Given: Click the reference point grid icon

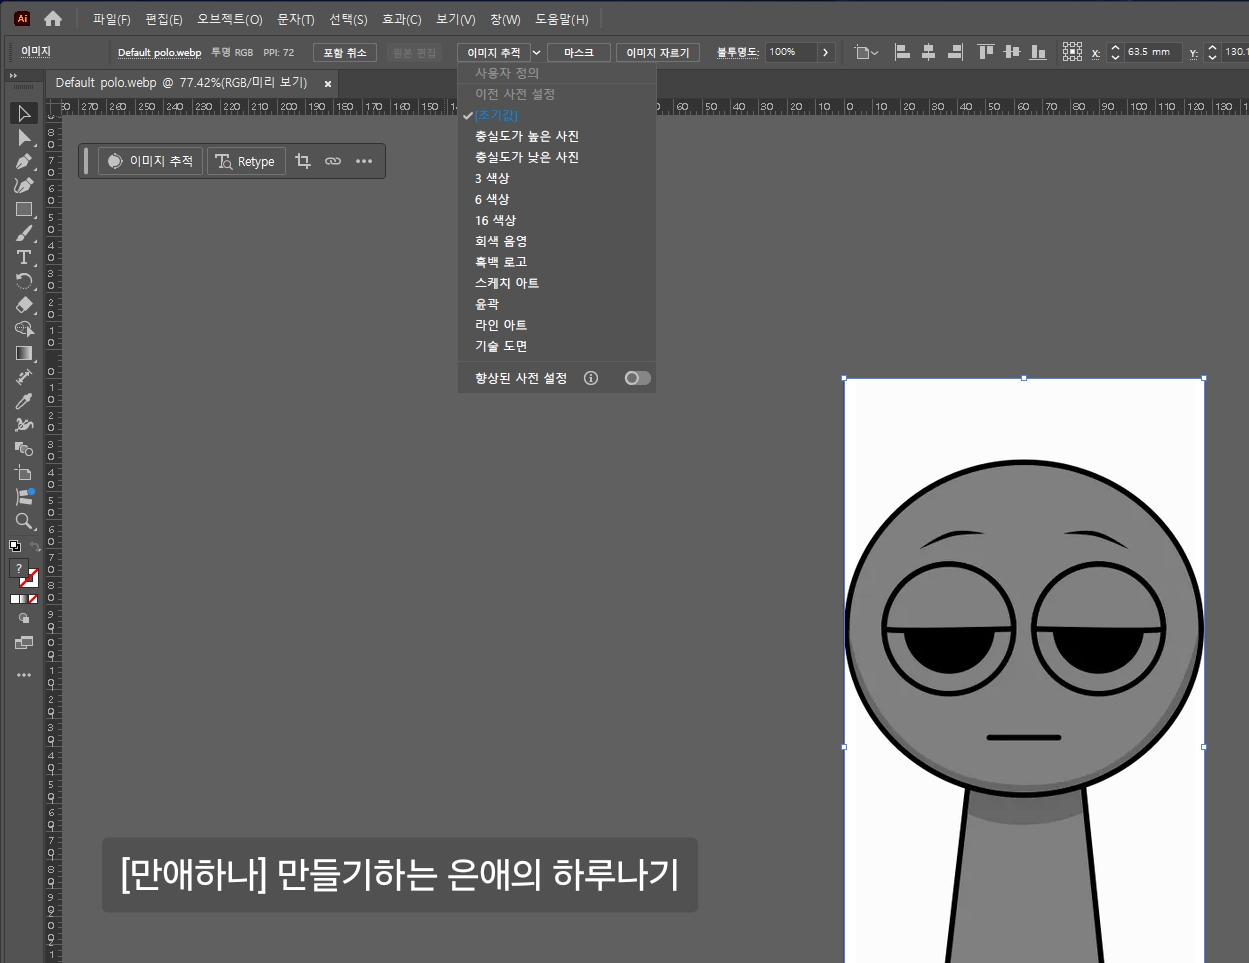Looking at the screenshot, I should 1072,52.
